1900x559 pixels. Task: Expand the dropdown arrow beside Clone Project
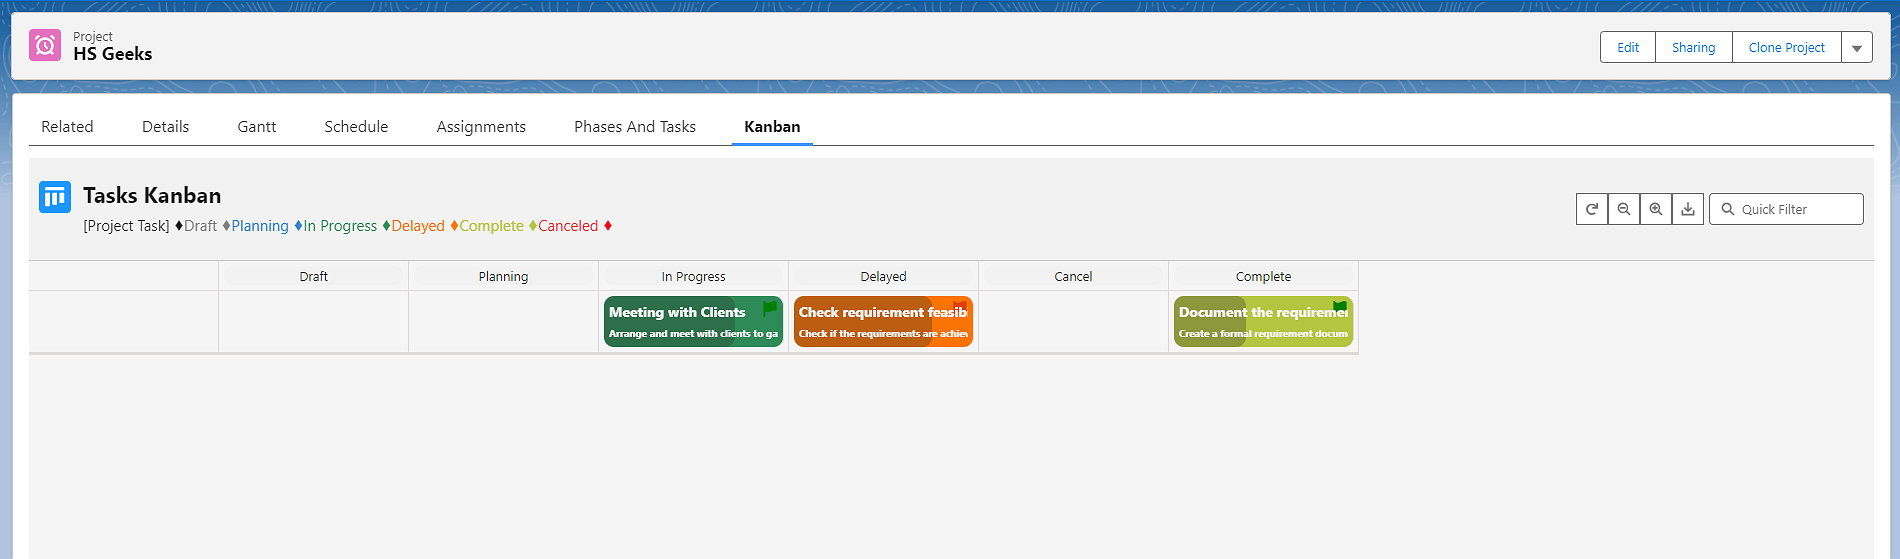coord(1856,48)
